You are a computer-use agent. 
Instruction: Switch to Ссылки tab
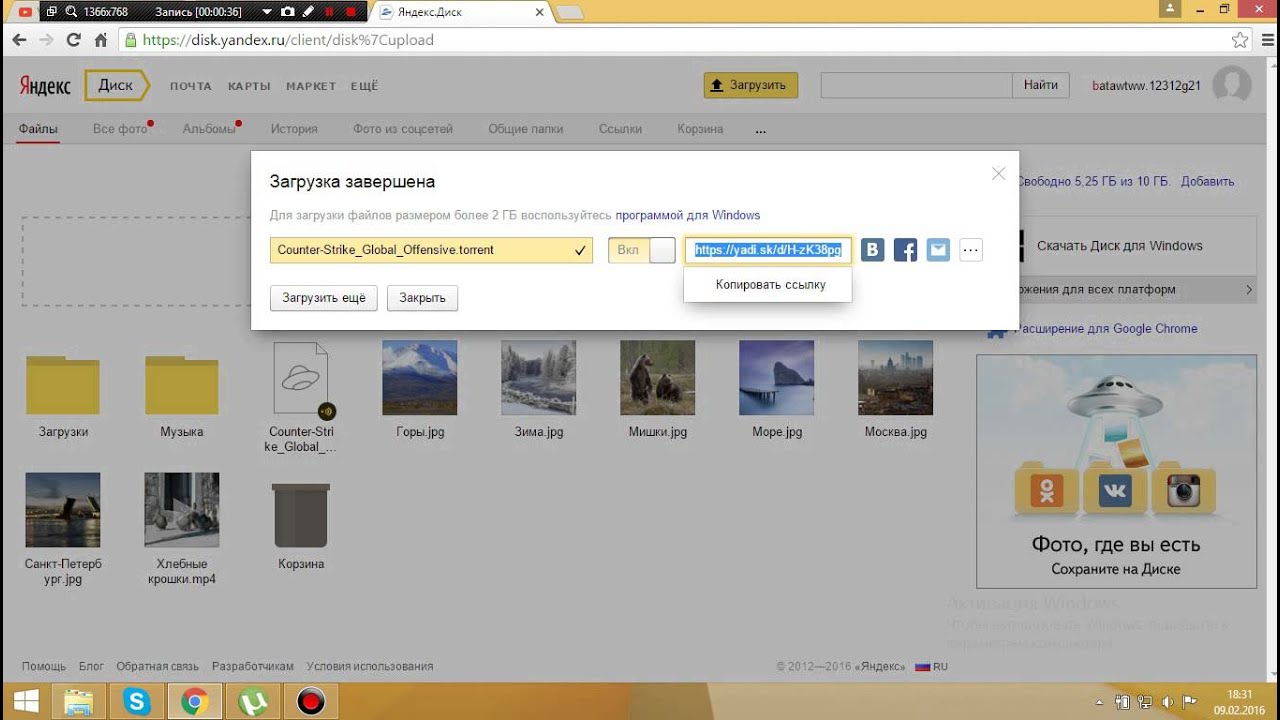(620, 129)
